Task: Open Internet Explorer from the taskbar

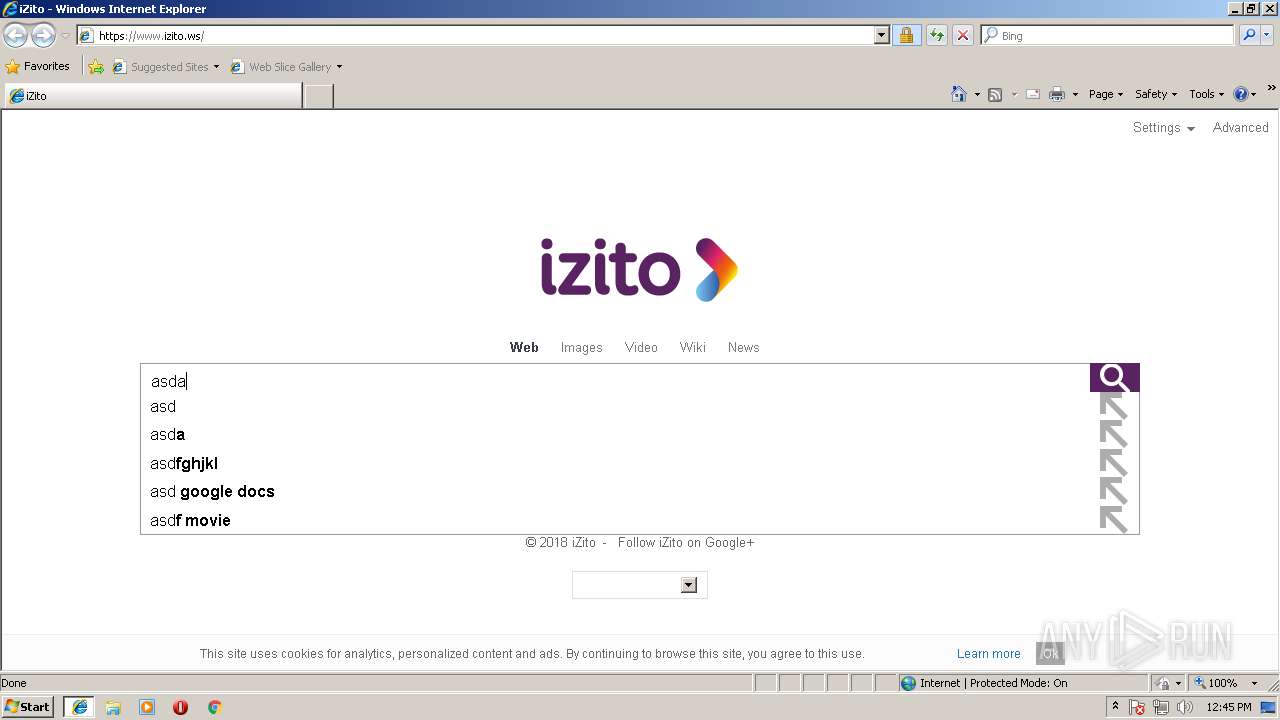Action: pos(80,707)
